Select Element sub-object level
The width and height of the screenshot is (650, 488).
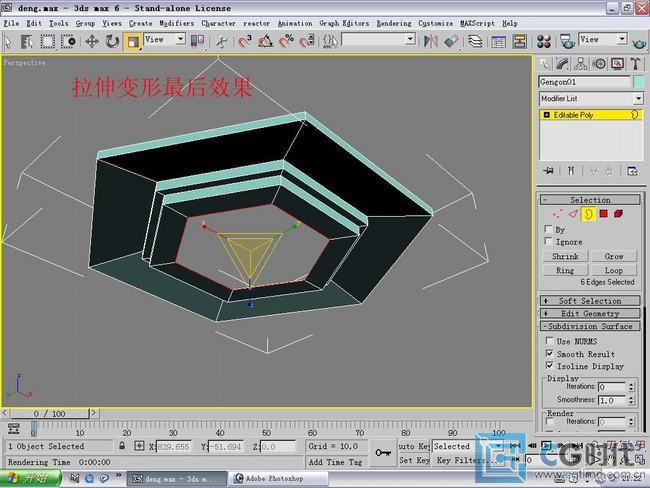point(618,214)
